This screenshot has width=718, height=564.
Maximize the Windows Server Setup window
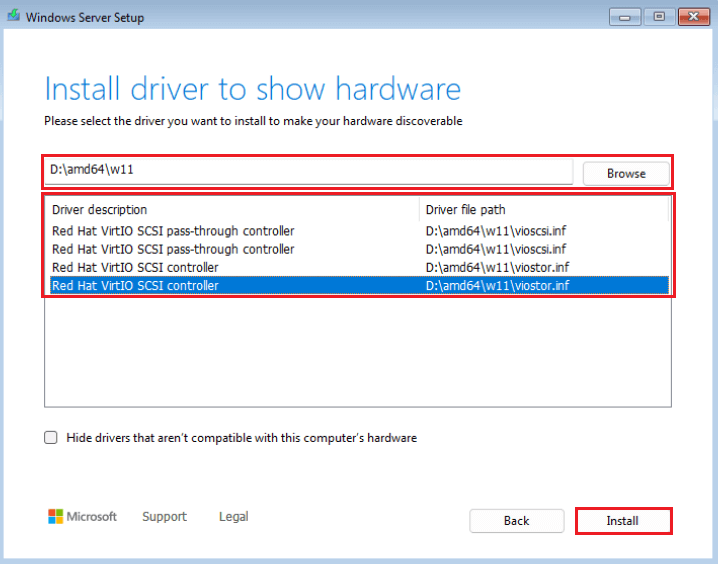click(659, 16)
